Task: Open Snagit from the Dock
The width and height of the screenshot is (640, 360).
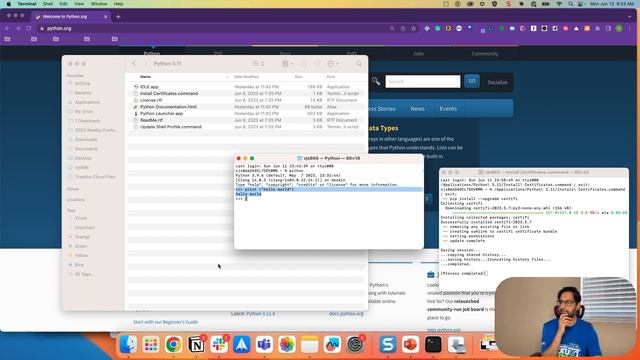Action: [x=387, y=344]
